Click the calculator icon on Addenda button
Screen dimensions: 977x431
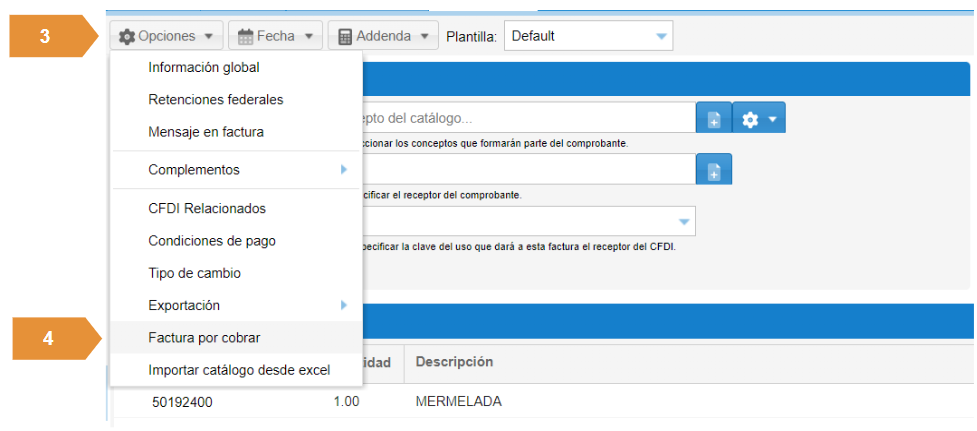click(345, 36)
